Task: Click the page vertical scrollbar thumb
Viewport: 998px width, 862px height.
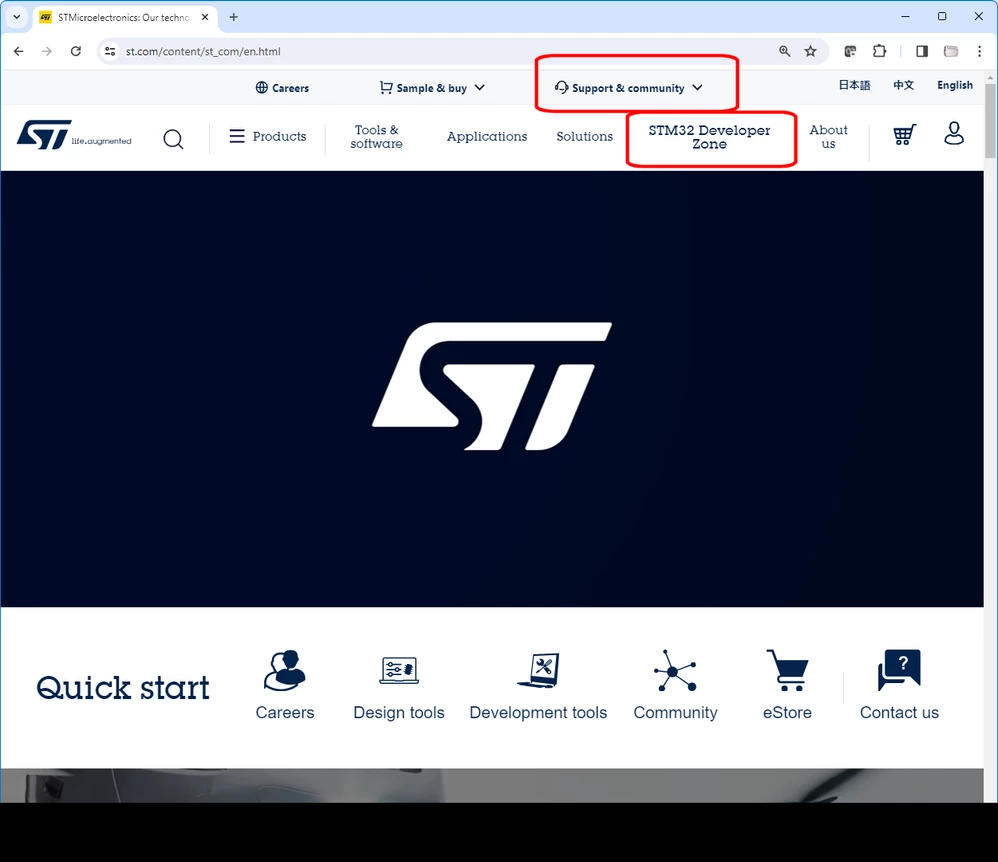Action: point(990,120)
